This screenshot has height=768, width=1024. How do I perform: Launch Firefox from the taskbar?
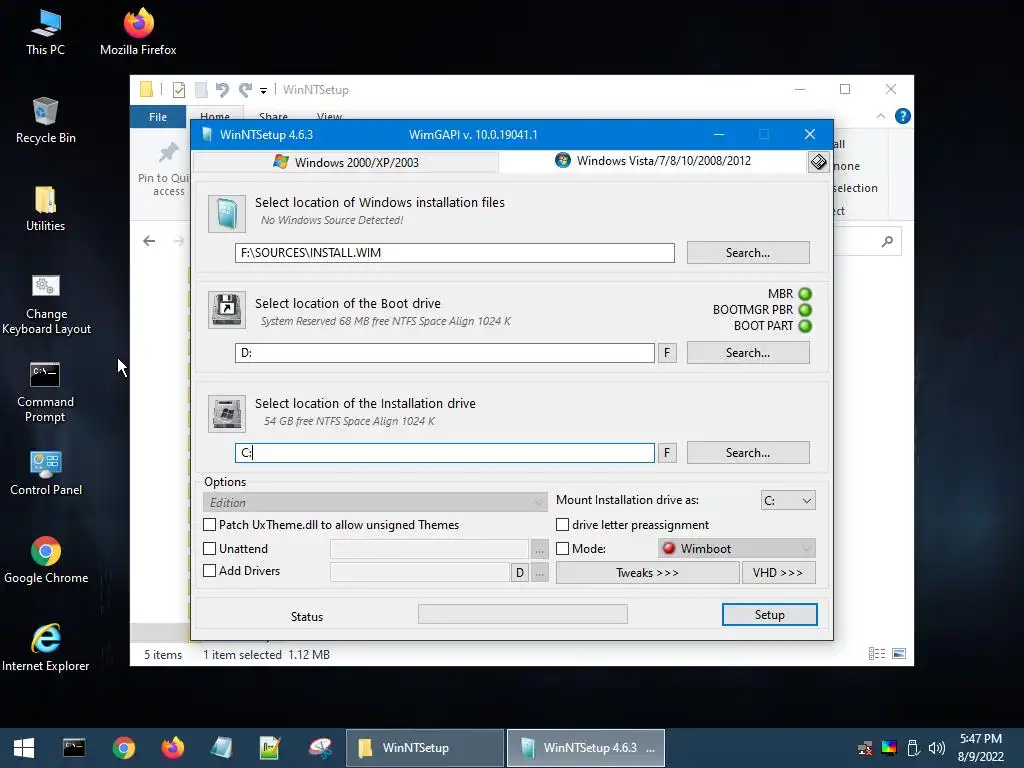click(172, 748)
